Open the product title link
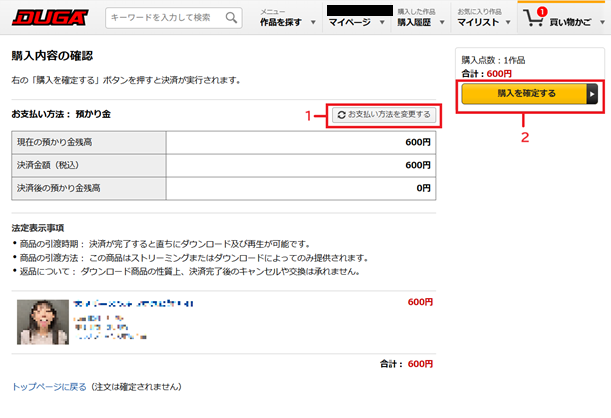611x418 pixels. tap(133, 303)
